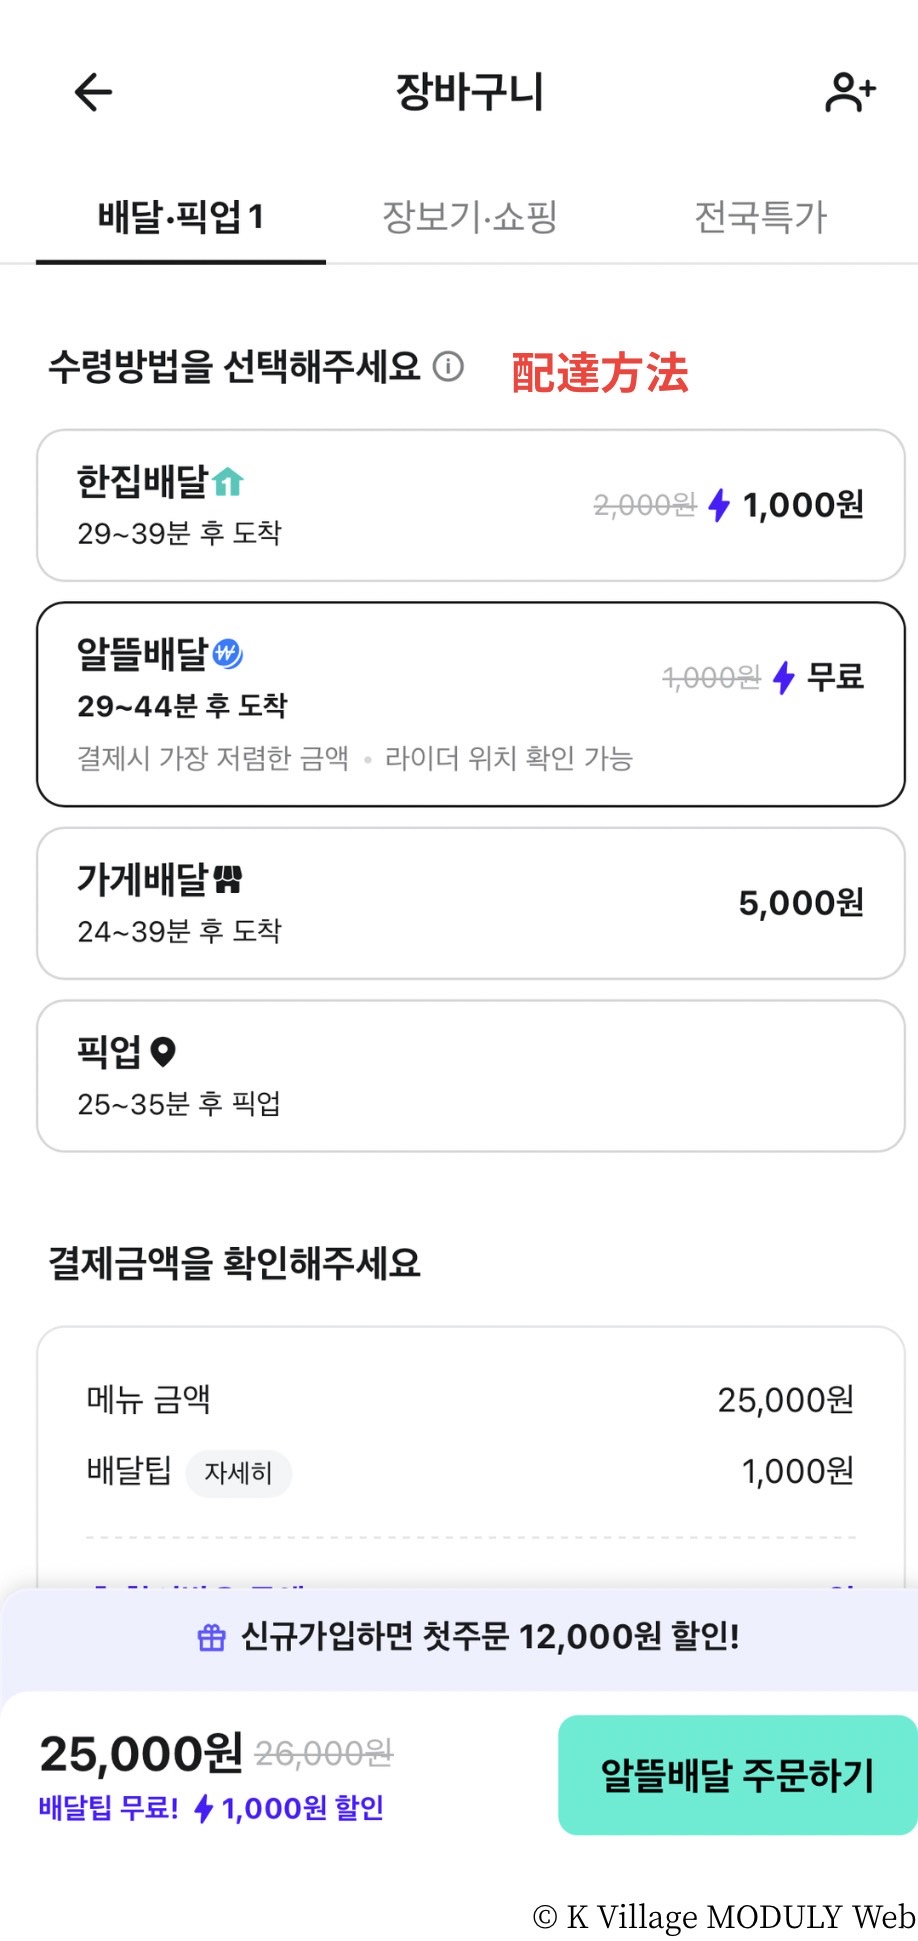Tap the lightning icon beside 1,000원 price
This screenshot has height=1941, width=918.
tap(719, 505)
